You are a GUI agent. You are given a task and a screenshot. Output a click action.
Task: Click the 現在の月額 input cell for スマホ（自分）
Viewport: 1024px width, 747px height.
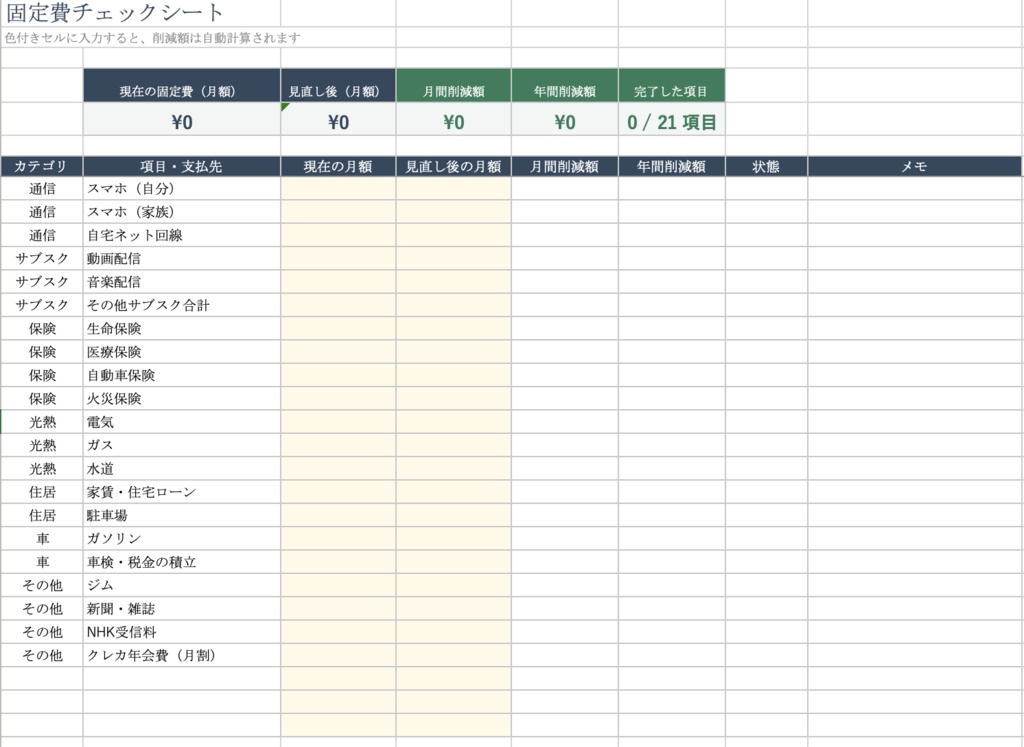(338, 189)
